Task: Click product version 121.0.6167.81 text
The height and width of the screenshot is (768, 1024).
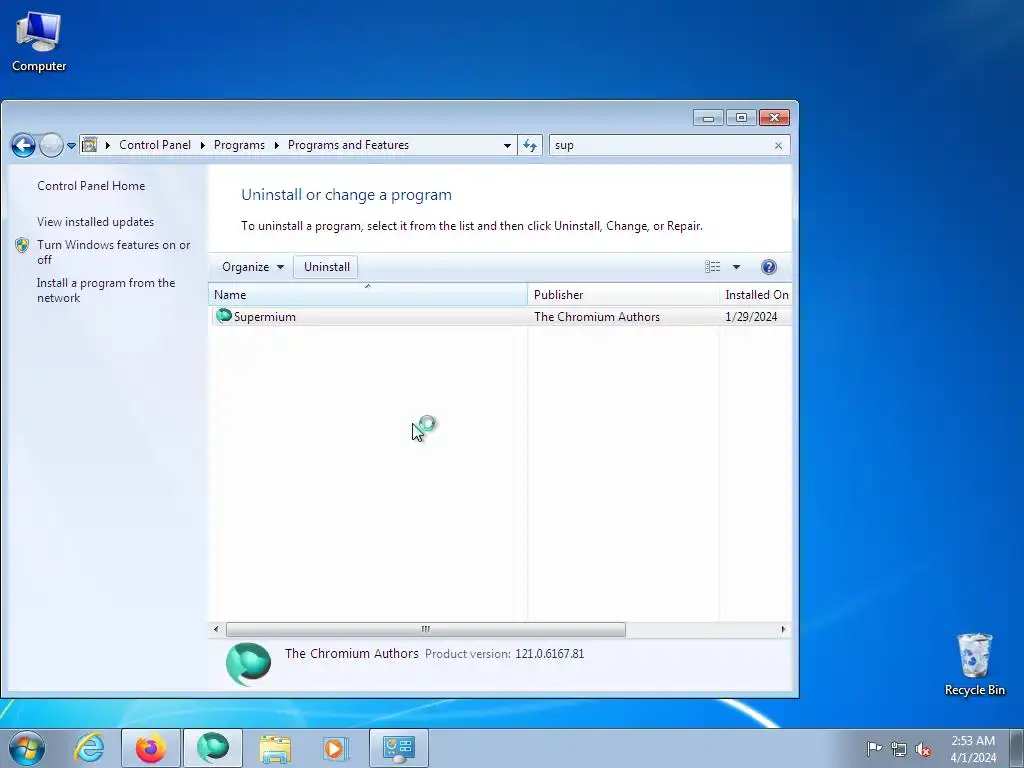Action: (549, 654)
